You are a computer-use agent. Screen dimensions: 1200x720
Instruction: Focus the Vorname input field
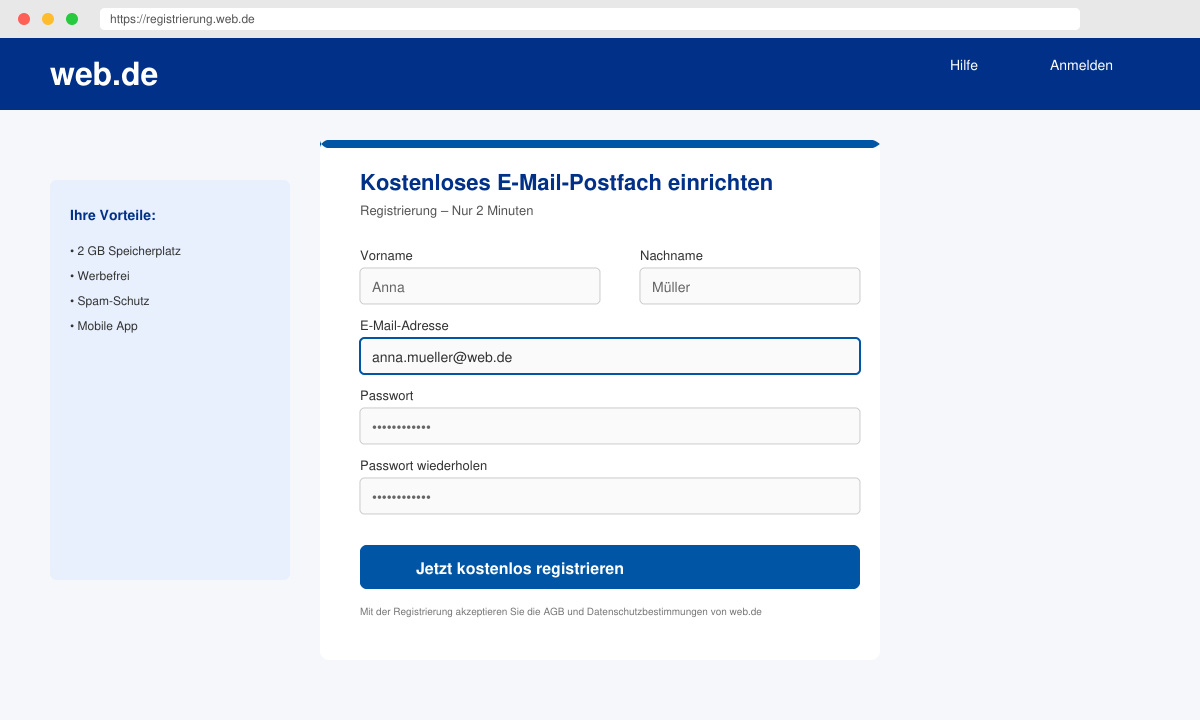click(x=480, y=286)
